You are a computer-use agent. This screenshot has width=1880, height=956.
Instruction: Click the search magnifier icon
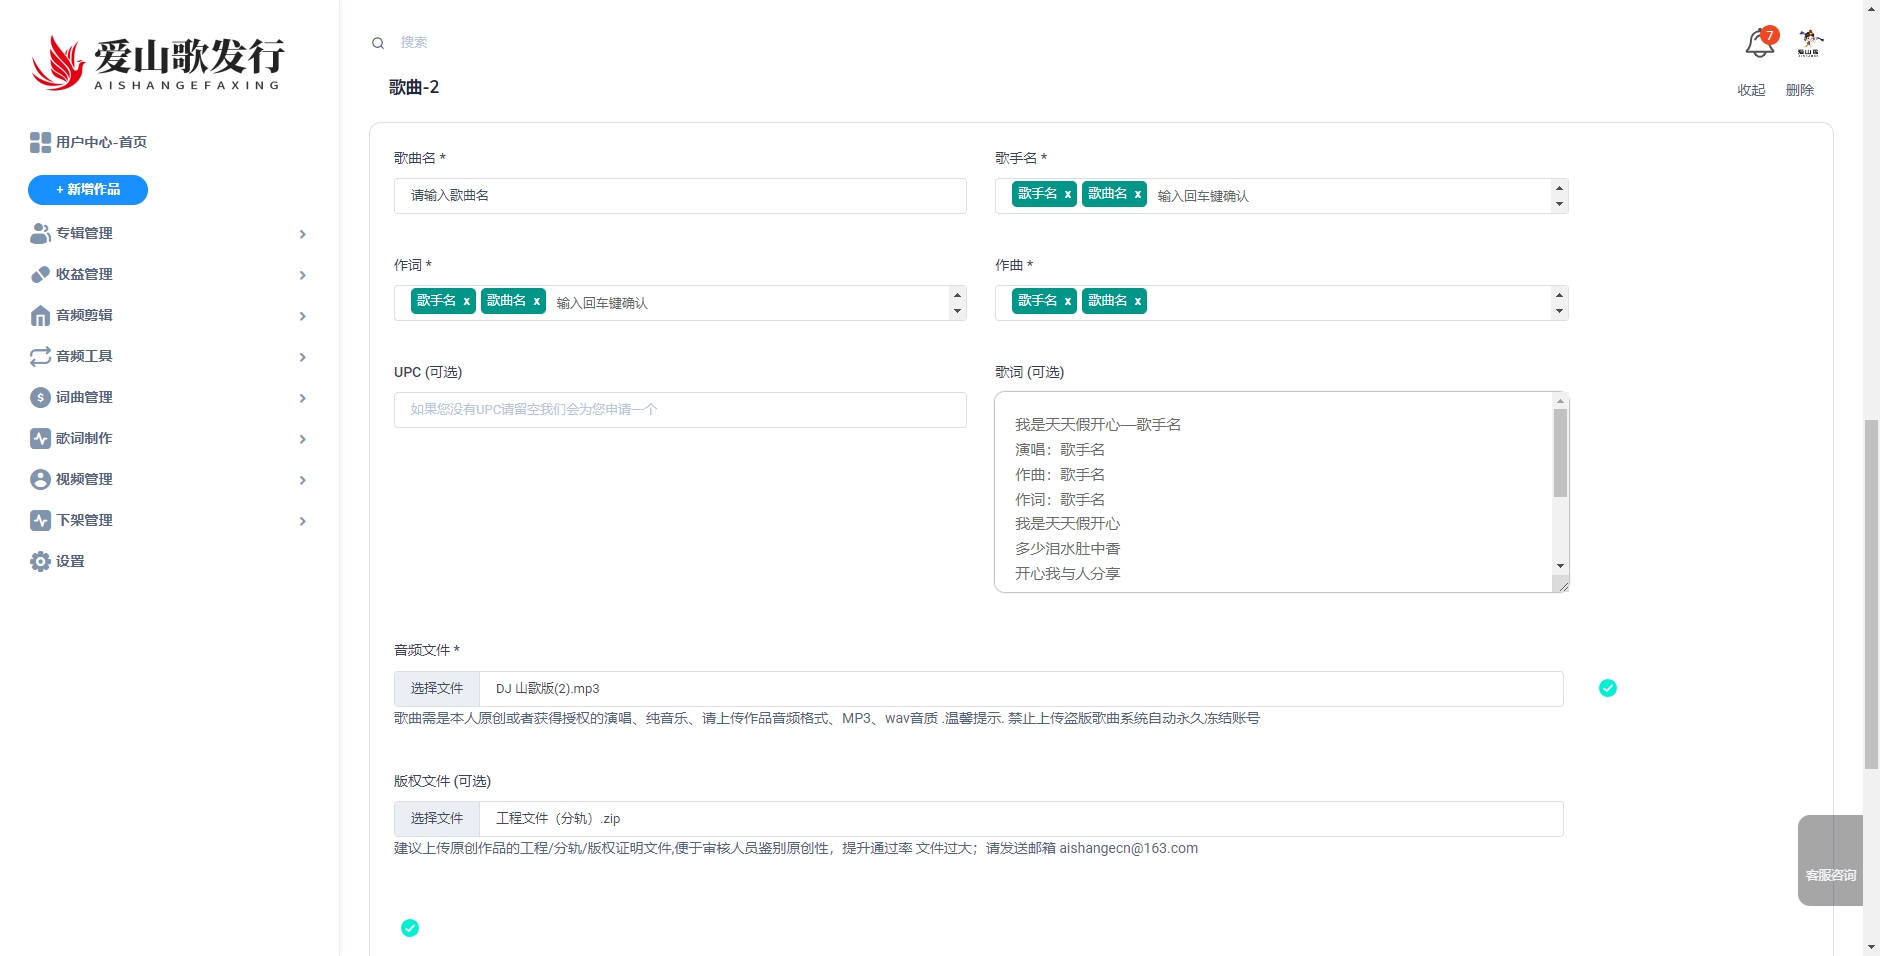tap(378, 43)
